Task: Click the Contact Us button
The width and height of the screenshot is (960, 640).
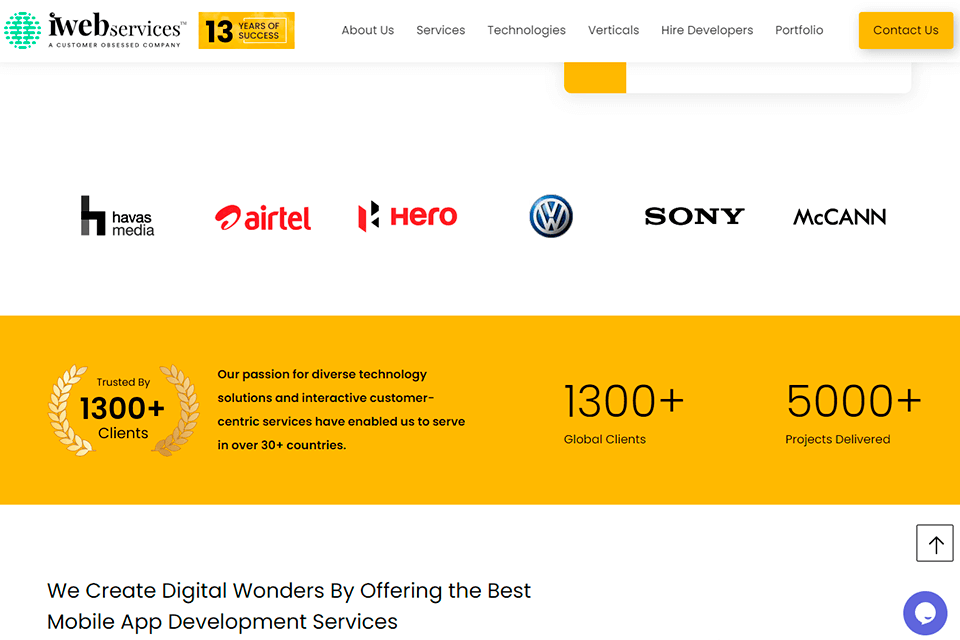Action: coord(906,30)
